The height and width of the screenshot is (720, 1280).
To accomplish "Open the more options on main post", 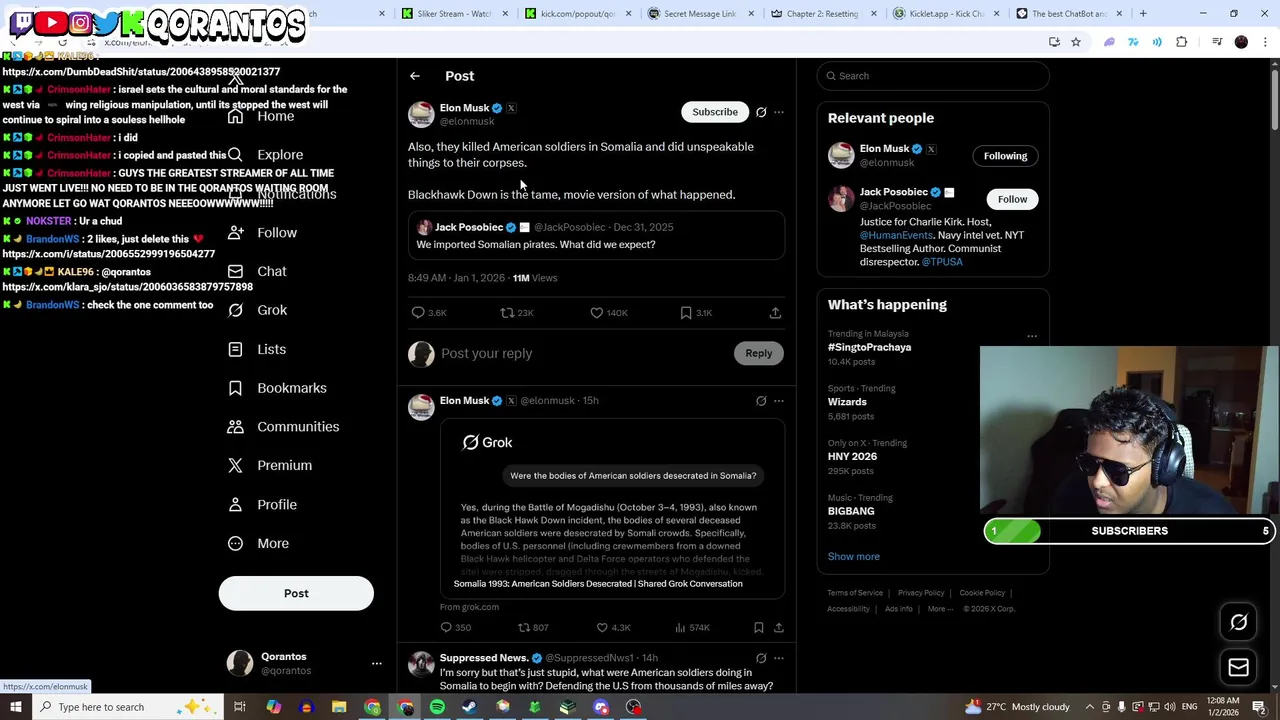I will coord(779,112).
